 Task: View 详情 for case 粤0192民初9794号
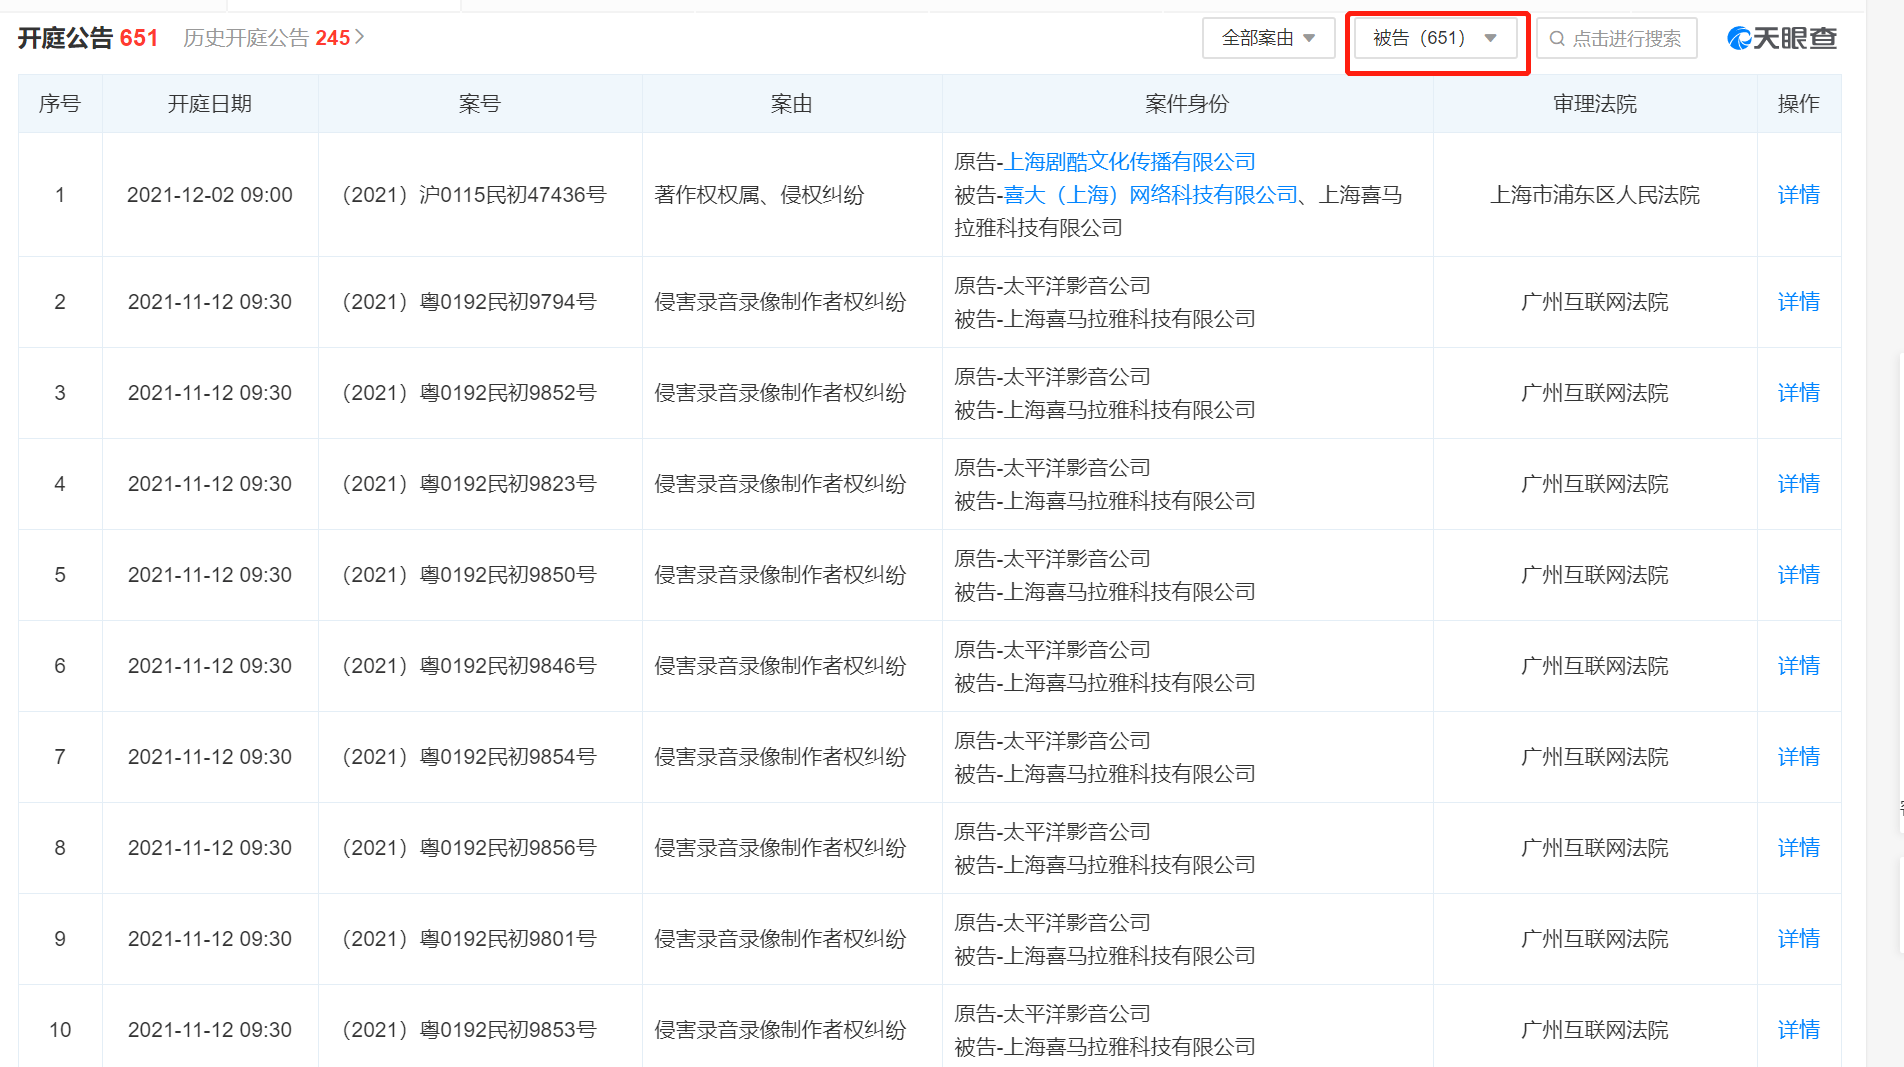[x=1798, y=302]
